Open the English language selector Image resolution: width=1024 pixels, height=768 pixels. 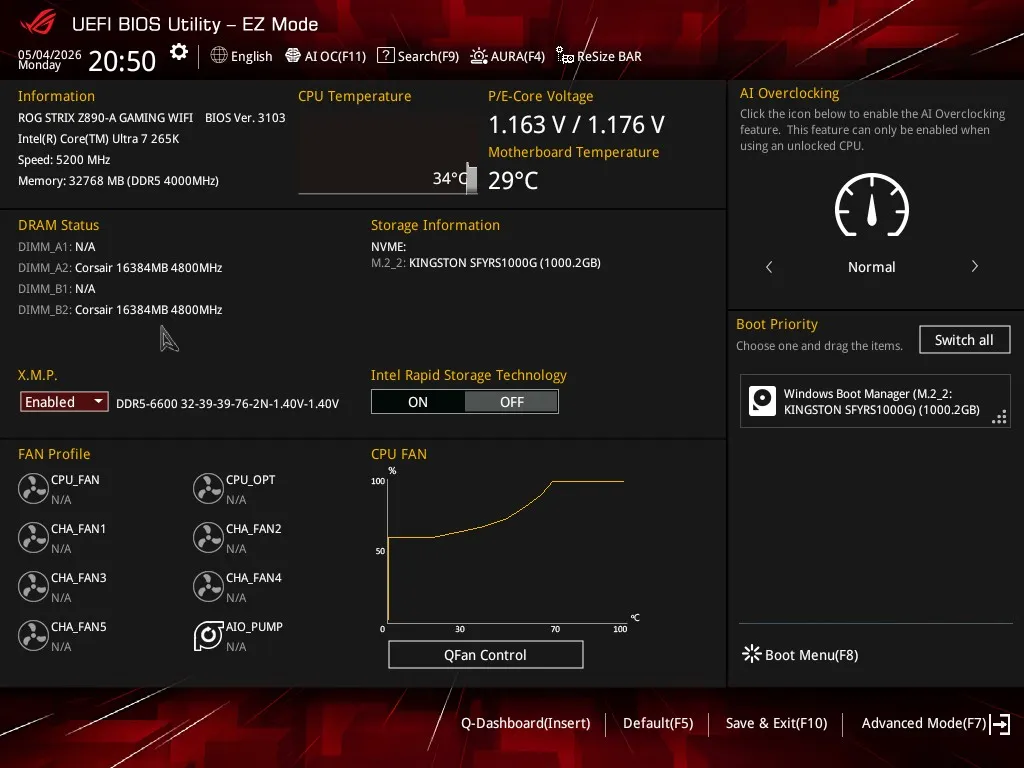(242, 56)
